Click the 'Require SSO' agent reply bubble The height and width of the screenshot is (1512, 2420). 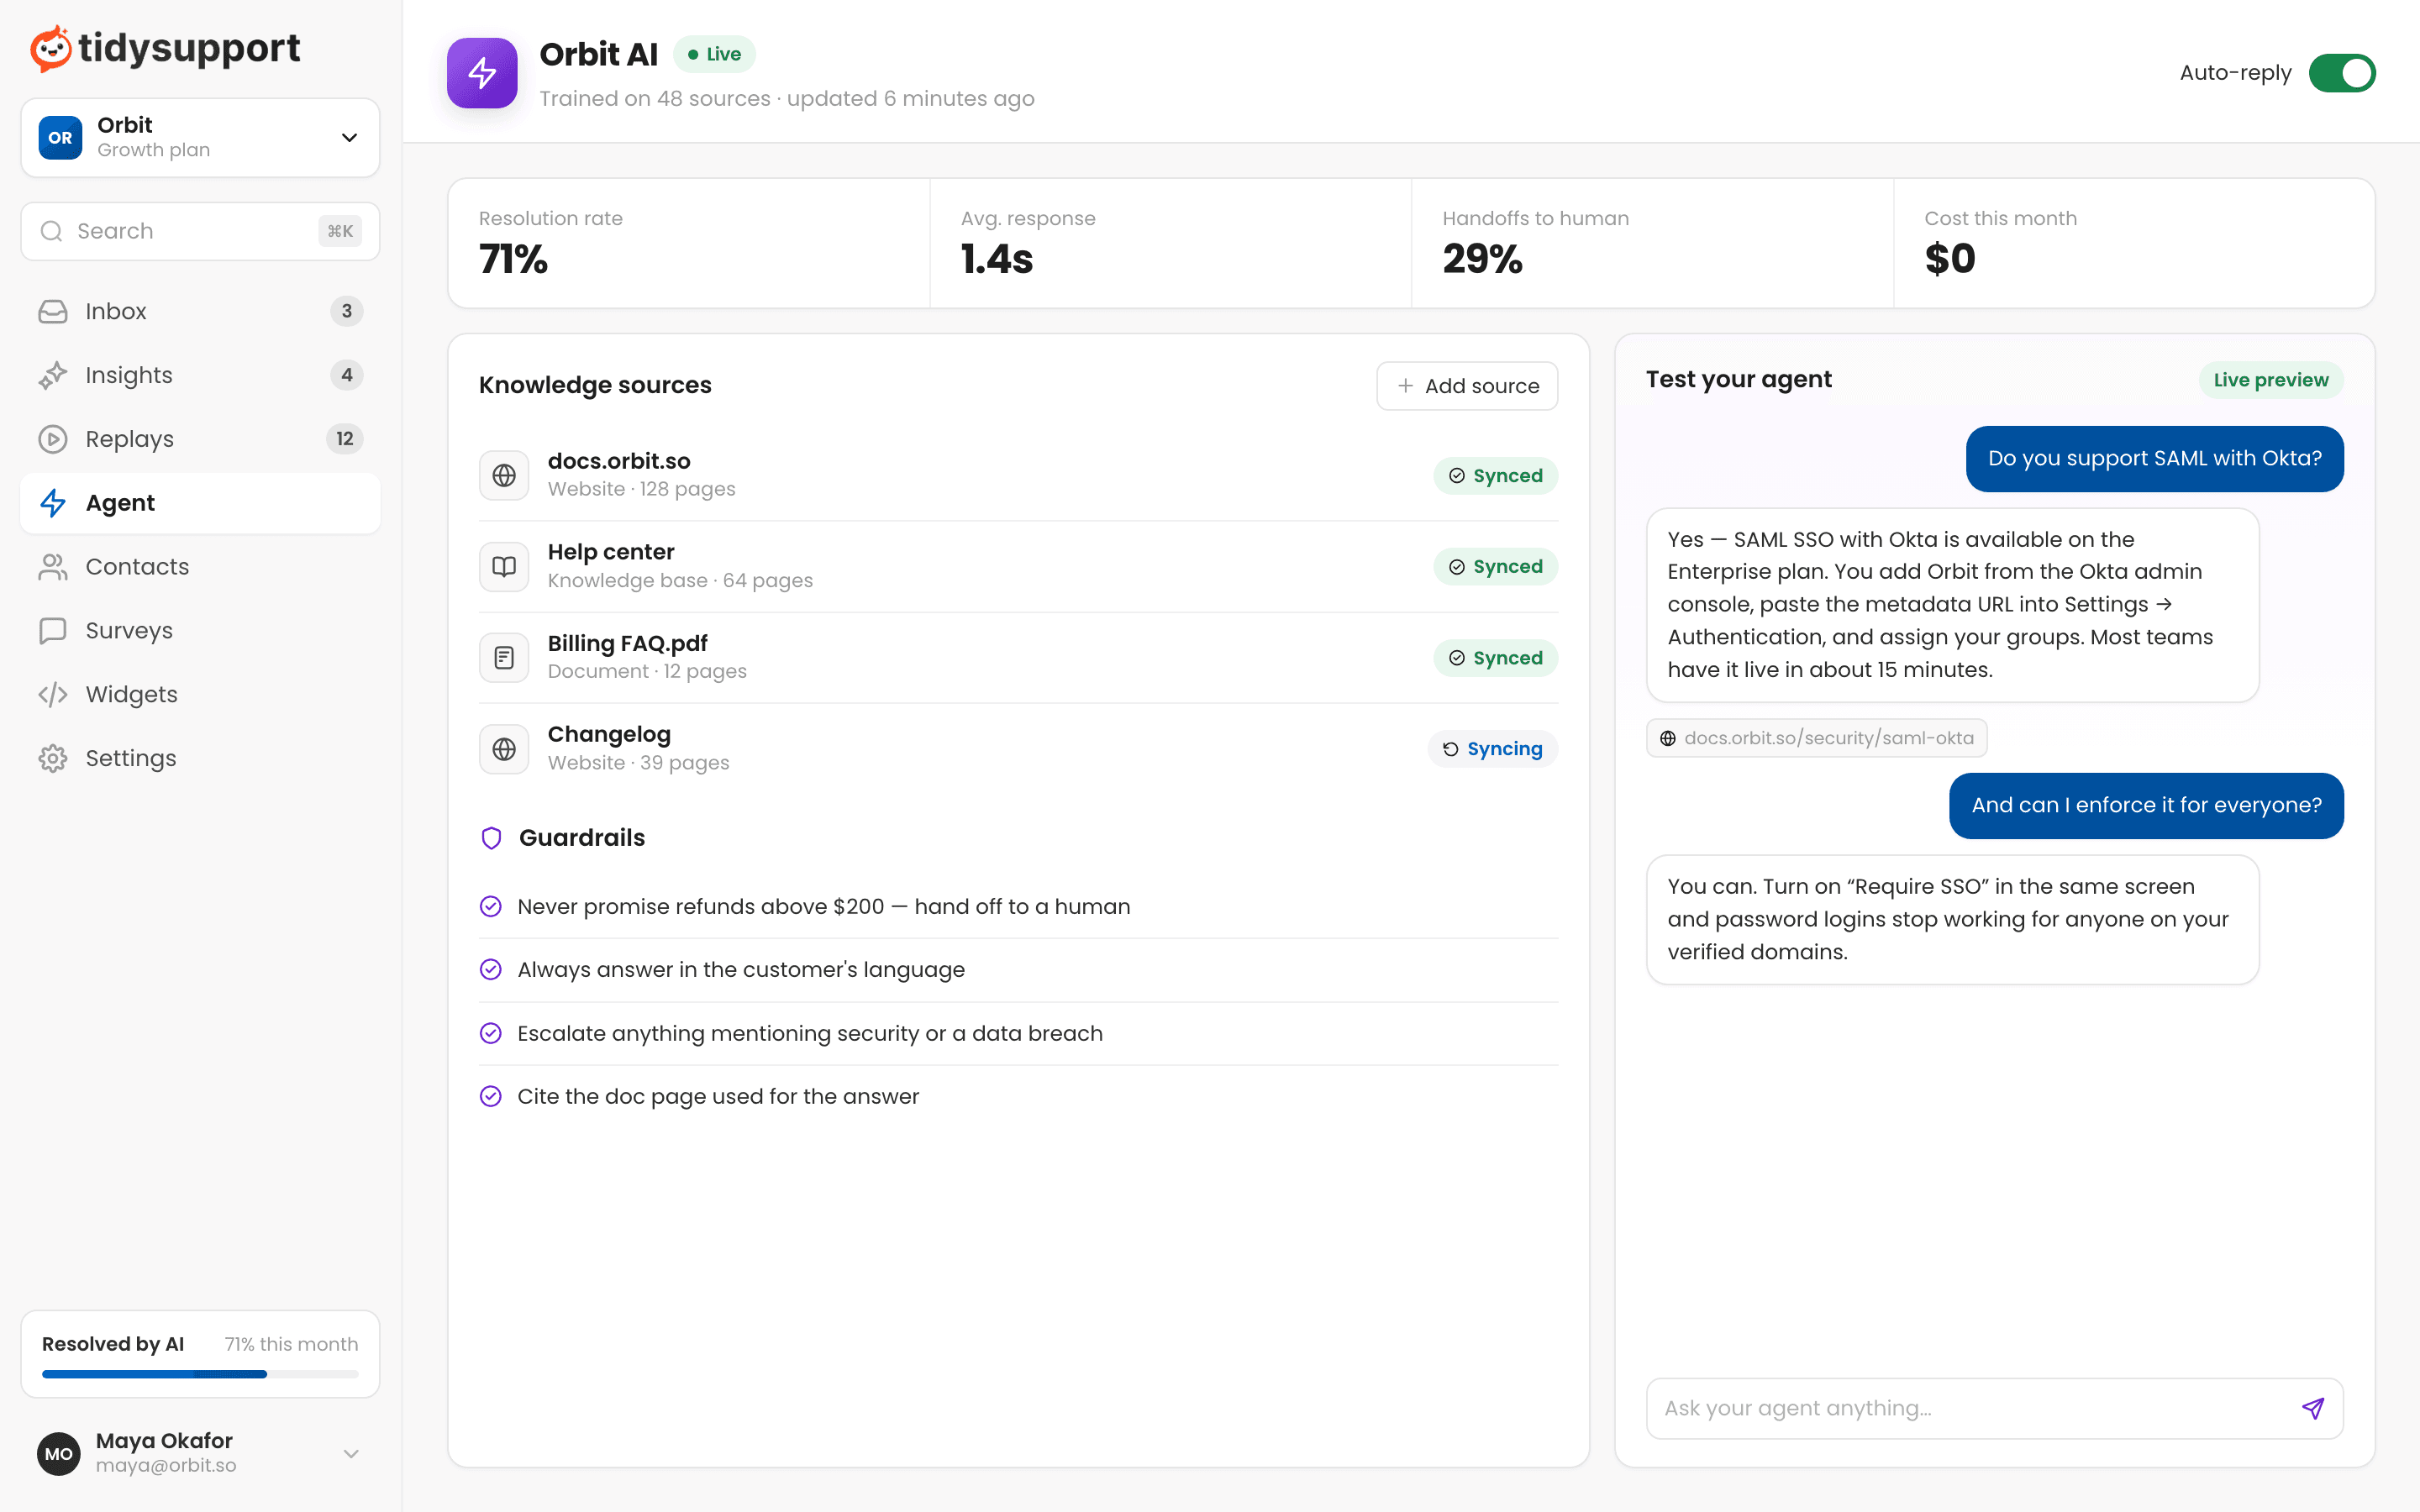1952,919
